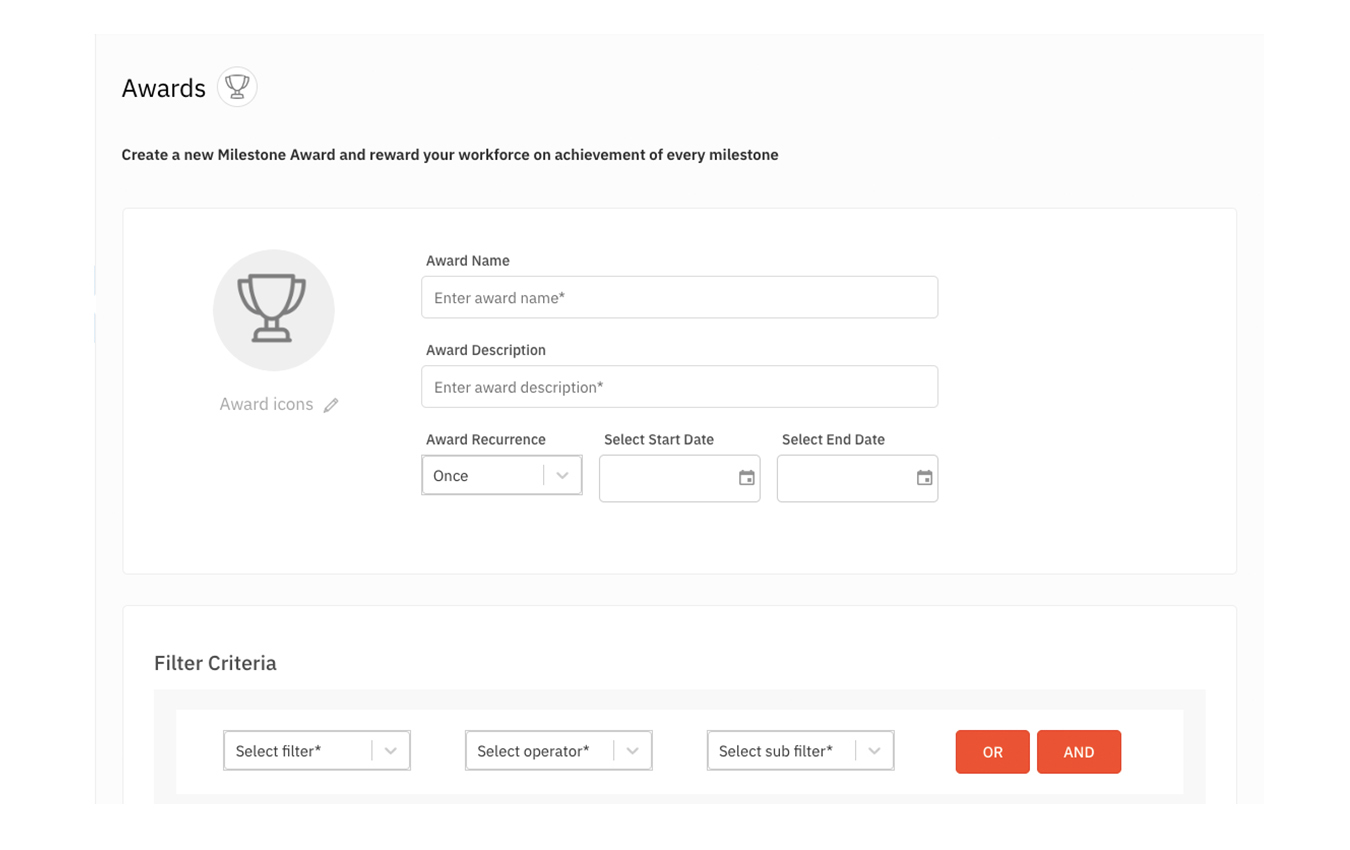Click the chevron on the Select operator box
This screenshot has width=1350, height=850.
click(632, 750)
